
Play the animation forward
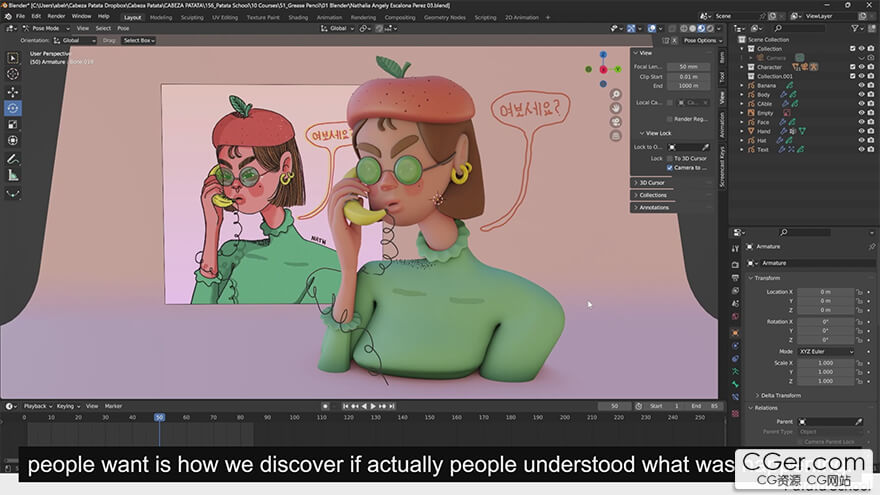[x=373, y=406]
